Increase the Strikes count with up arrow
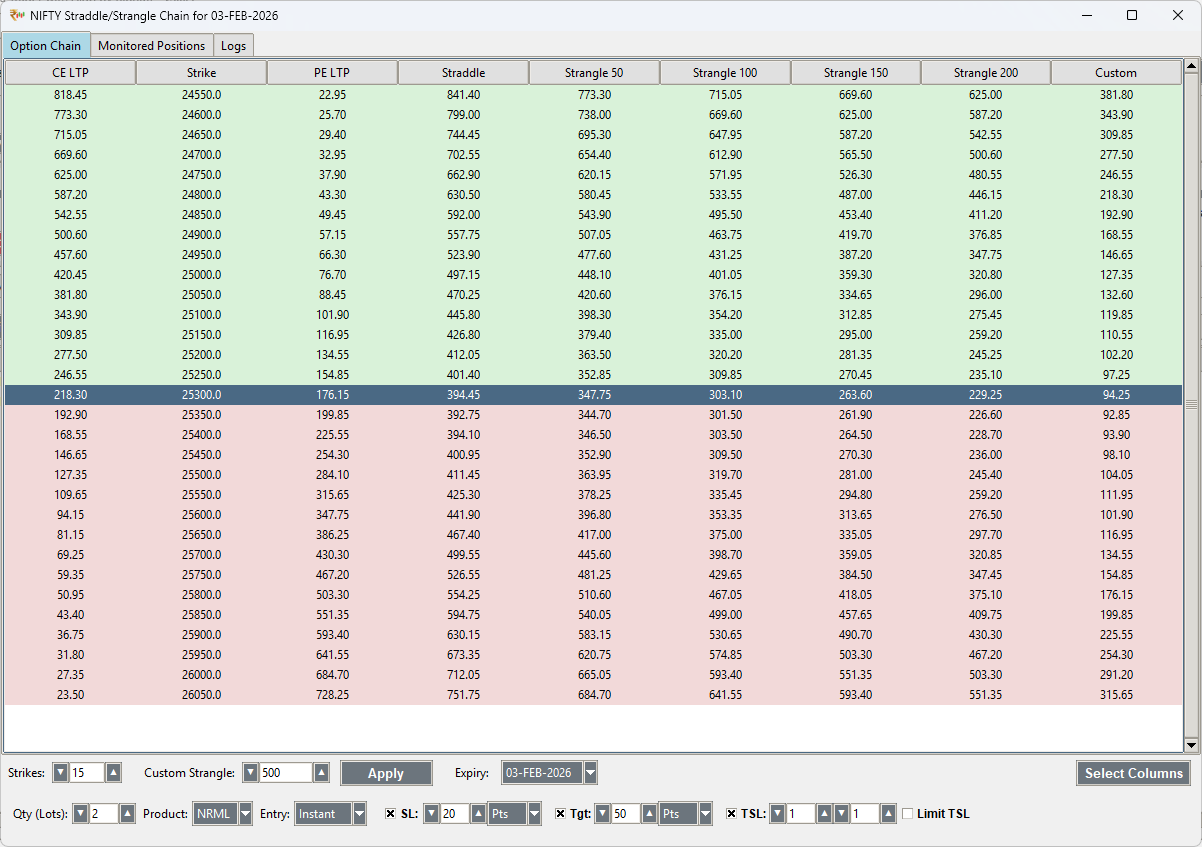Image resolution: width=1202 pixels, height=847 pixels. click(113, 773)
